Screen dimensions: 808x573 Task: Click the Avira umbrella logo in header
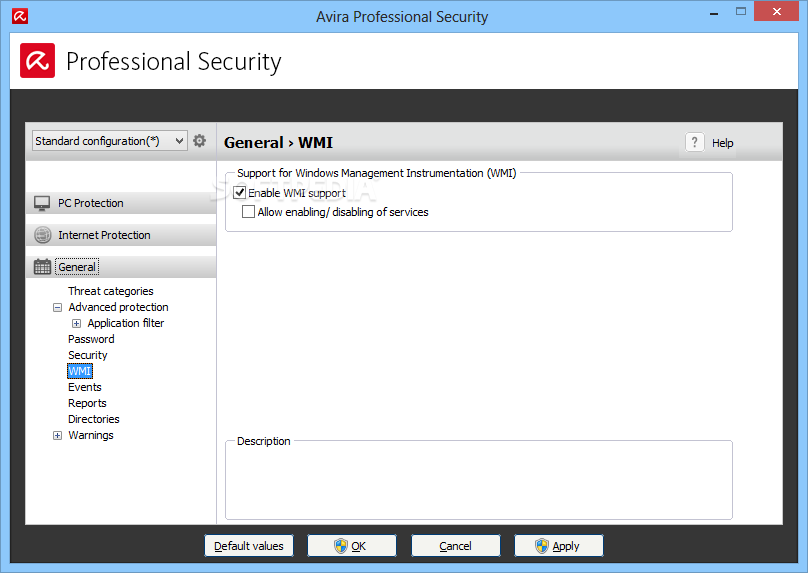(37, 61)
